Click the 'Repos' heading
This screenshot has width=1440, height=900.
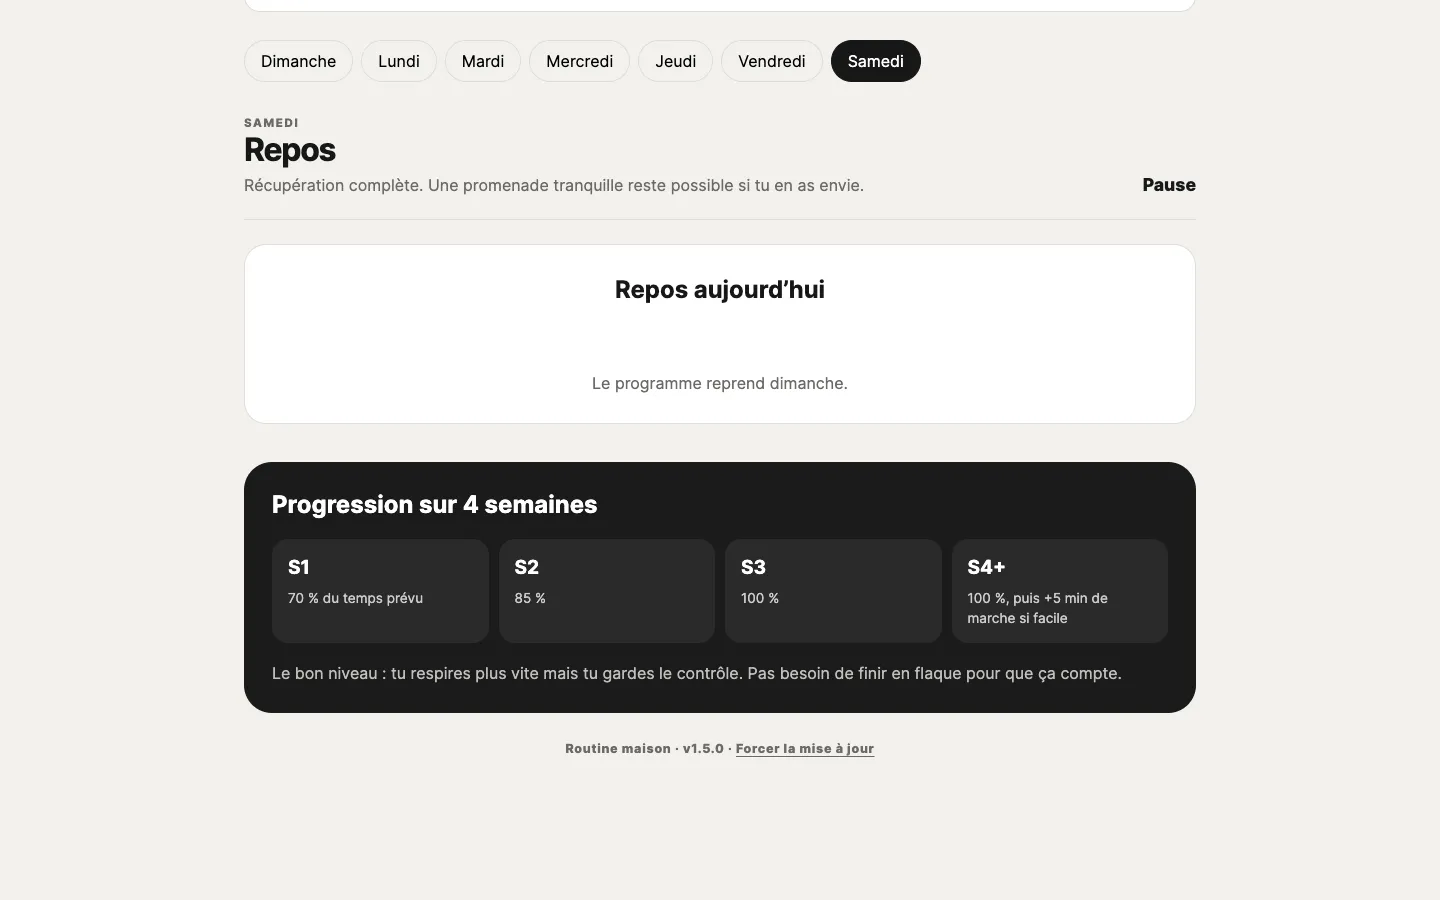290,150
